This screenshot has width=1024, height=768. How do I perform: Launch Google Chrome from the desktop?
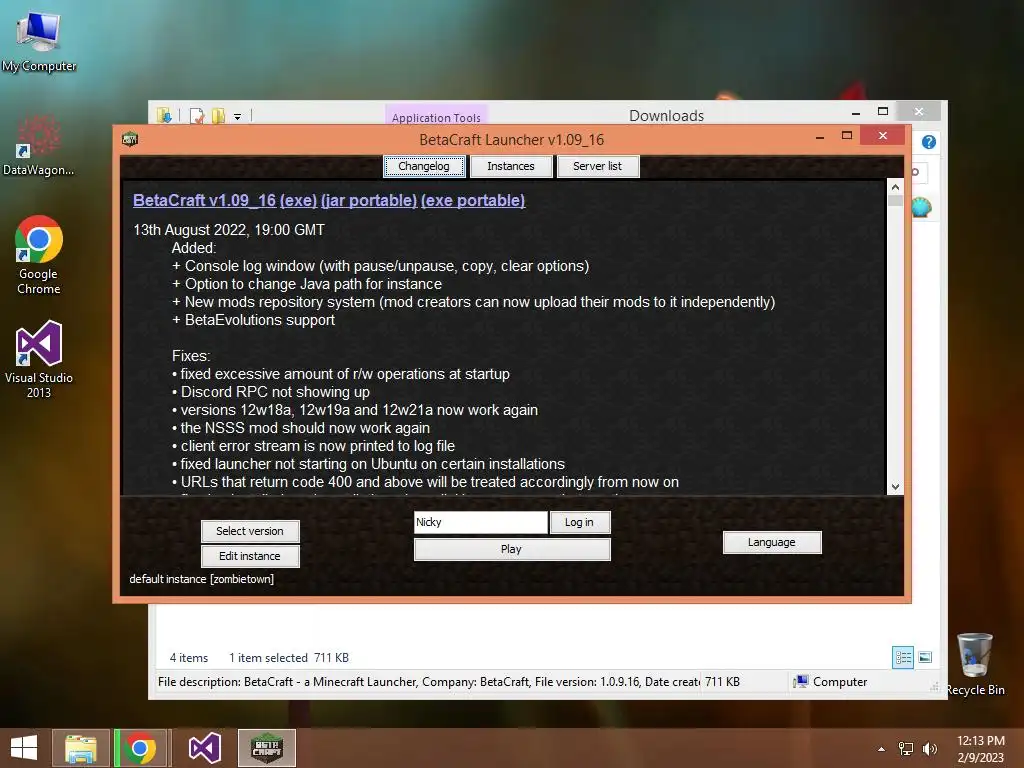(39, 255)
